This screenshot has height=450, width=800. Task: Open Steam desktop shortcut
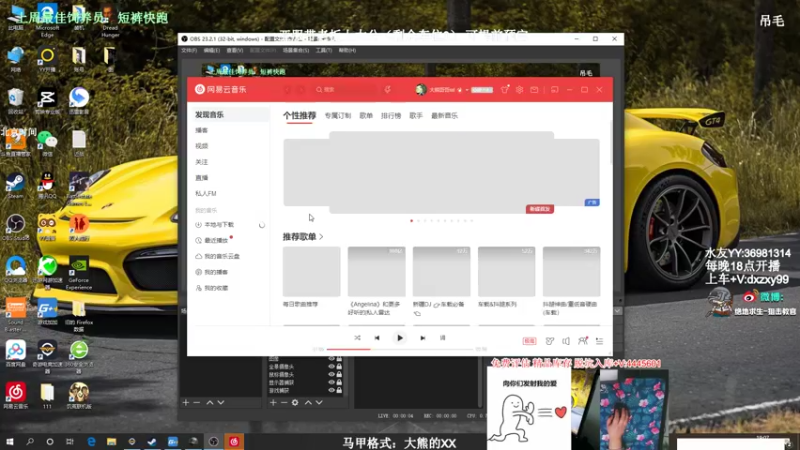(x=15, y=186)
